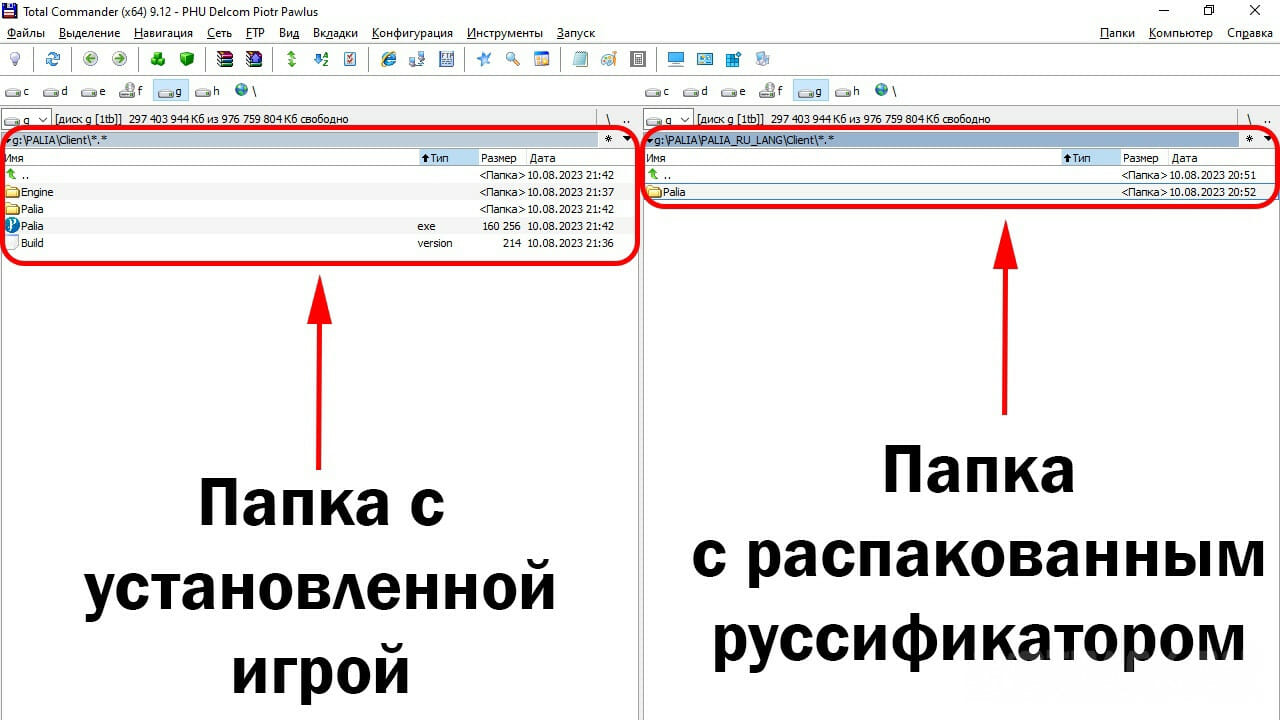1280x720 pixels.
Task: Switch left panel to drive e
Action: (94, 91)
